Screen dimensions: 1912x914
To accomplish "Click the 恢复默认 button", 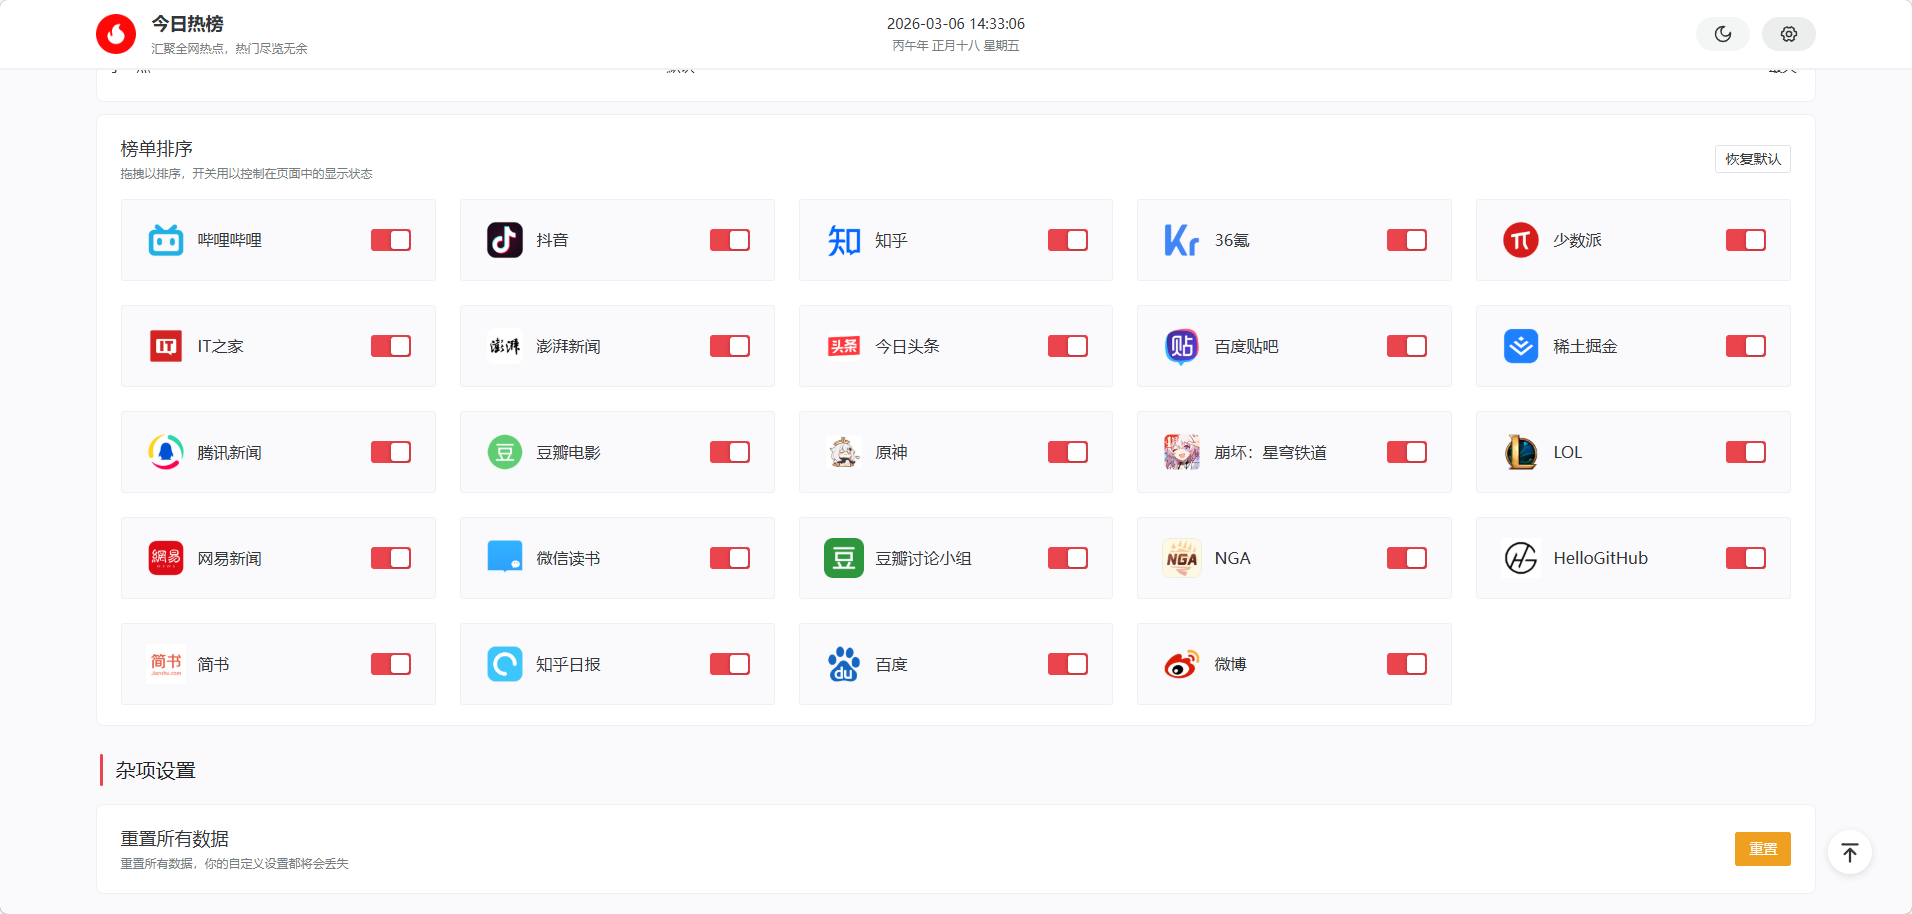I will 1752,159.
